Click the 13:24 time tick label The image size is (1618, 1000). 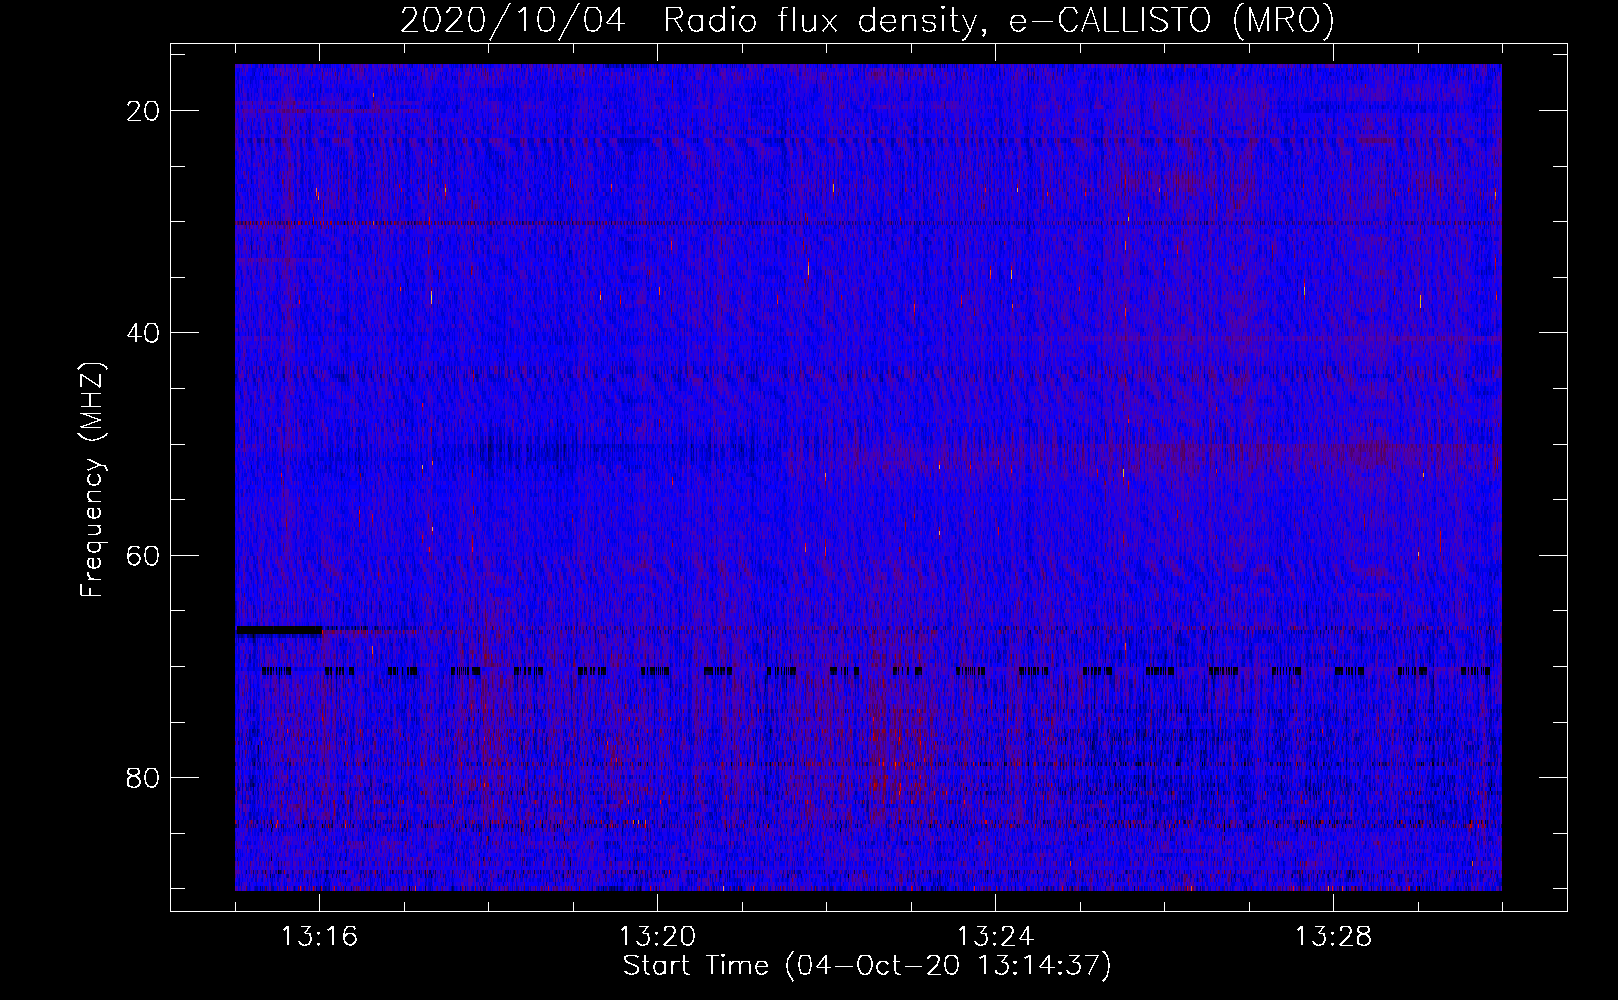pos(995,937)
